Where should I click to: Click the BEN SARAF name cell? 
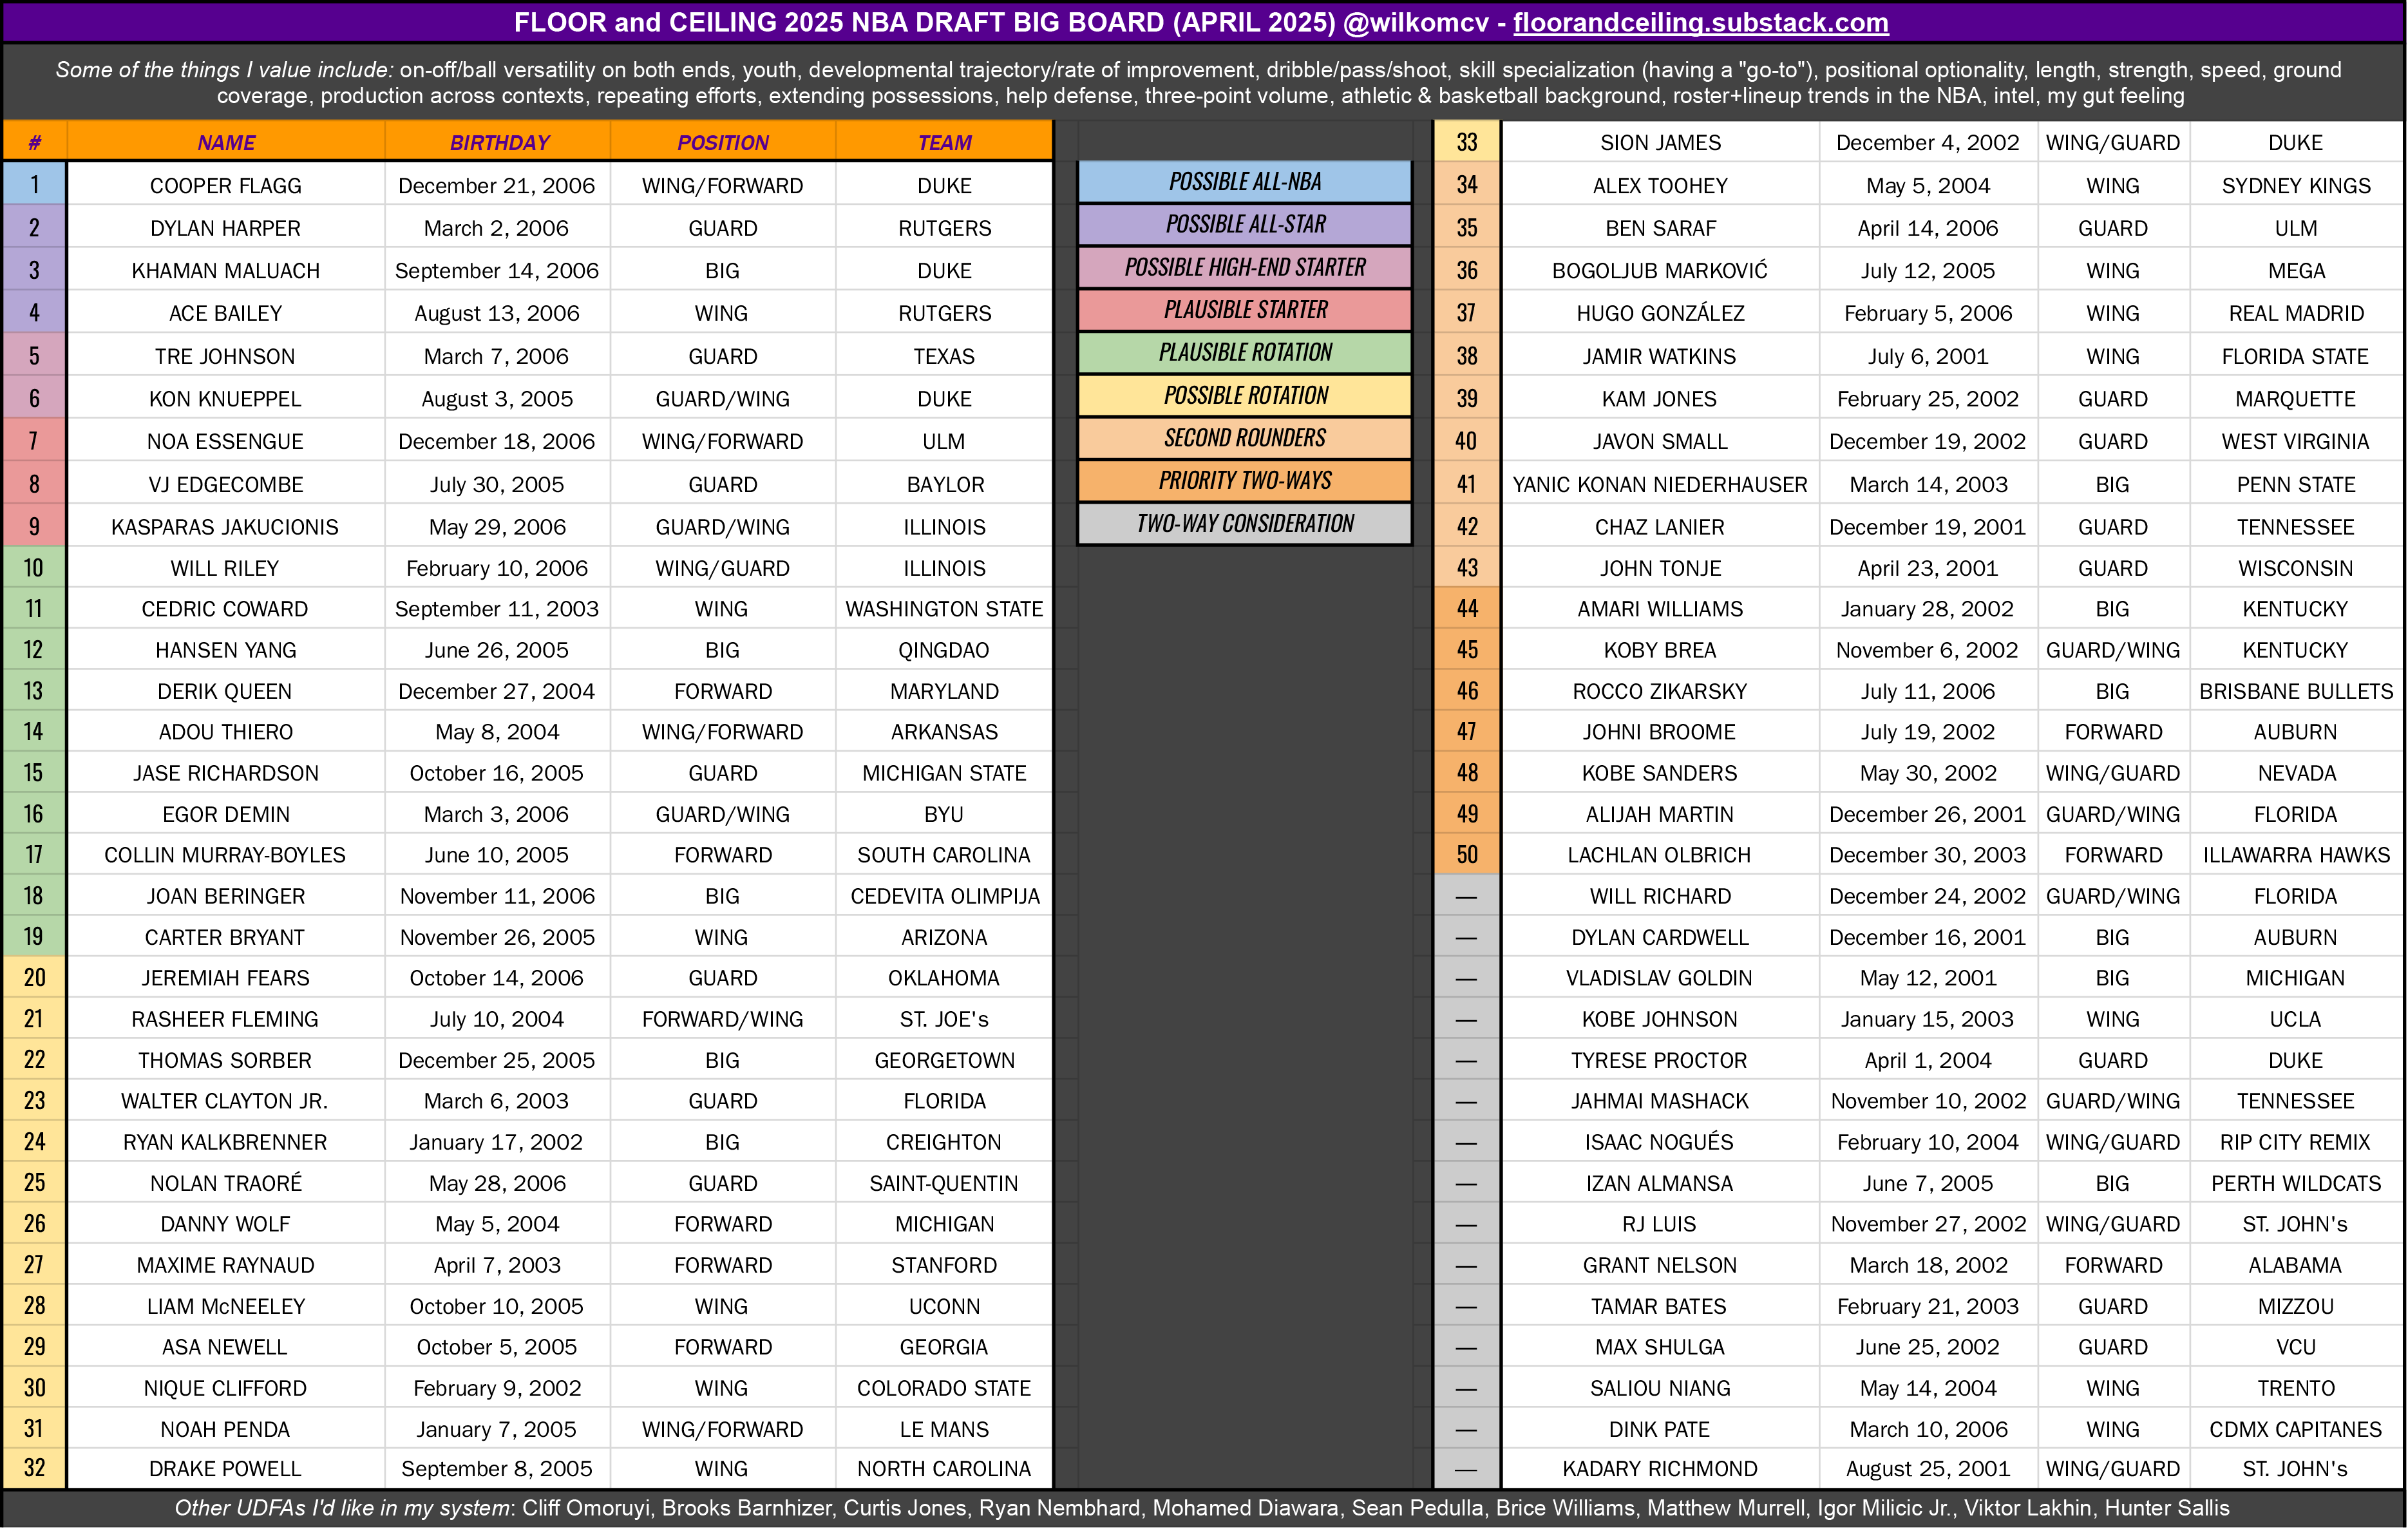click(1660, 228)
